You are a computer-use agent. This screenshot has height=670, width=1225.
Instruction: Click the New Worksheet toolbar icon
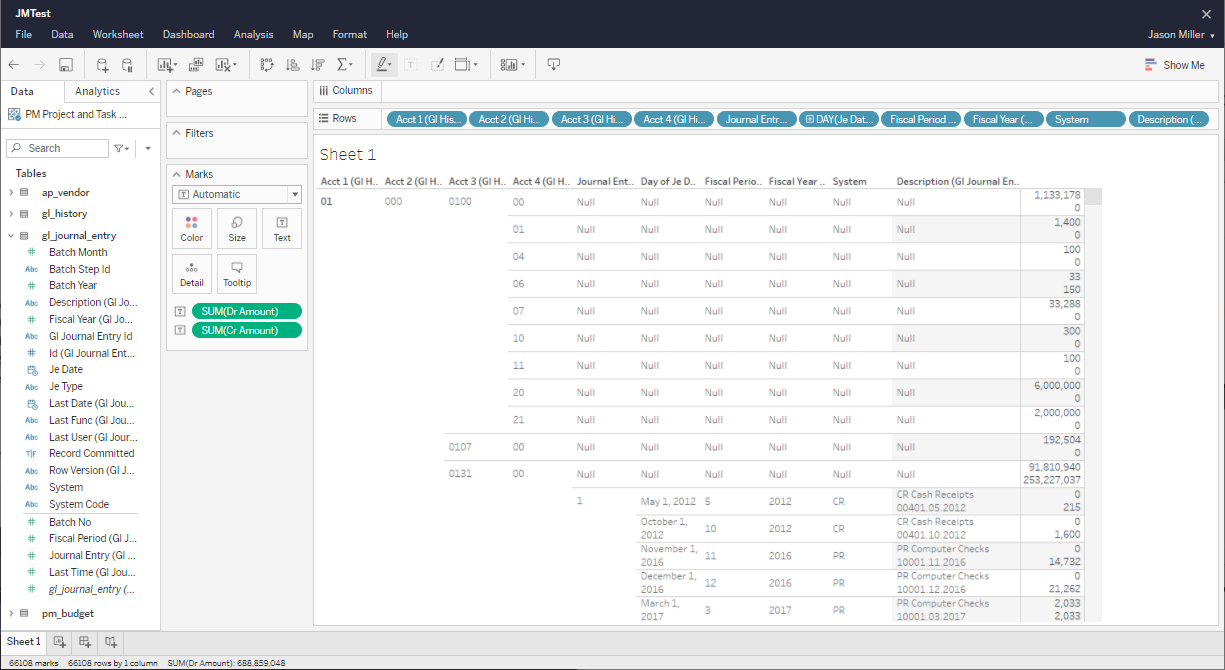click(x=167, y=65)
